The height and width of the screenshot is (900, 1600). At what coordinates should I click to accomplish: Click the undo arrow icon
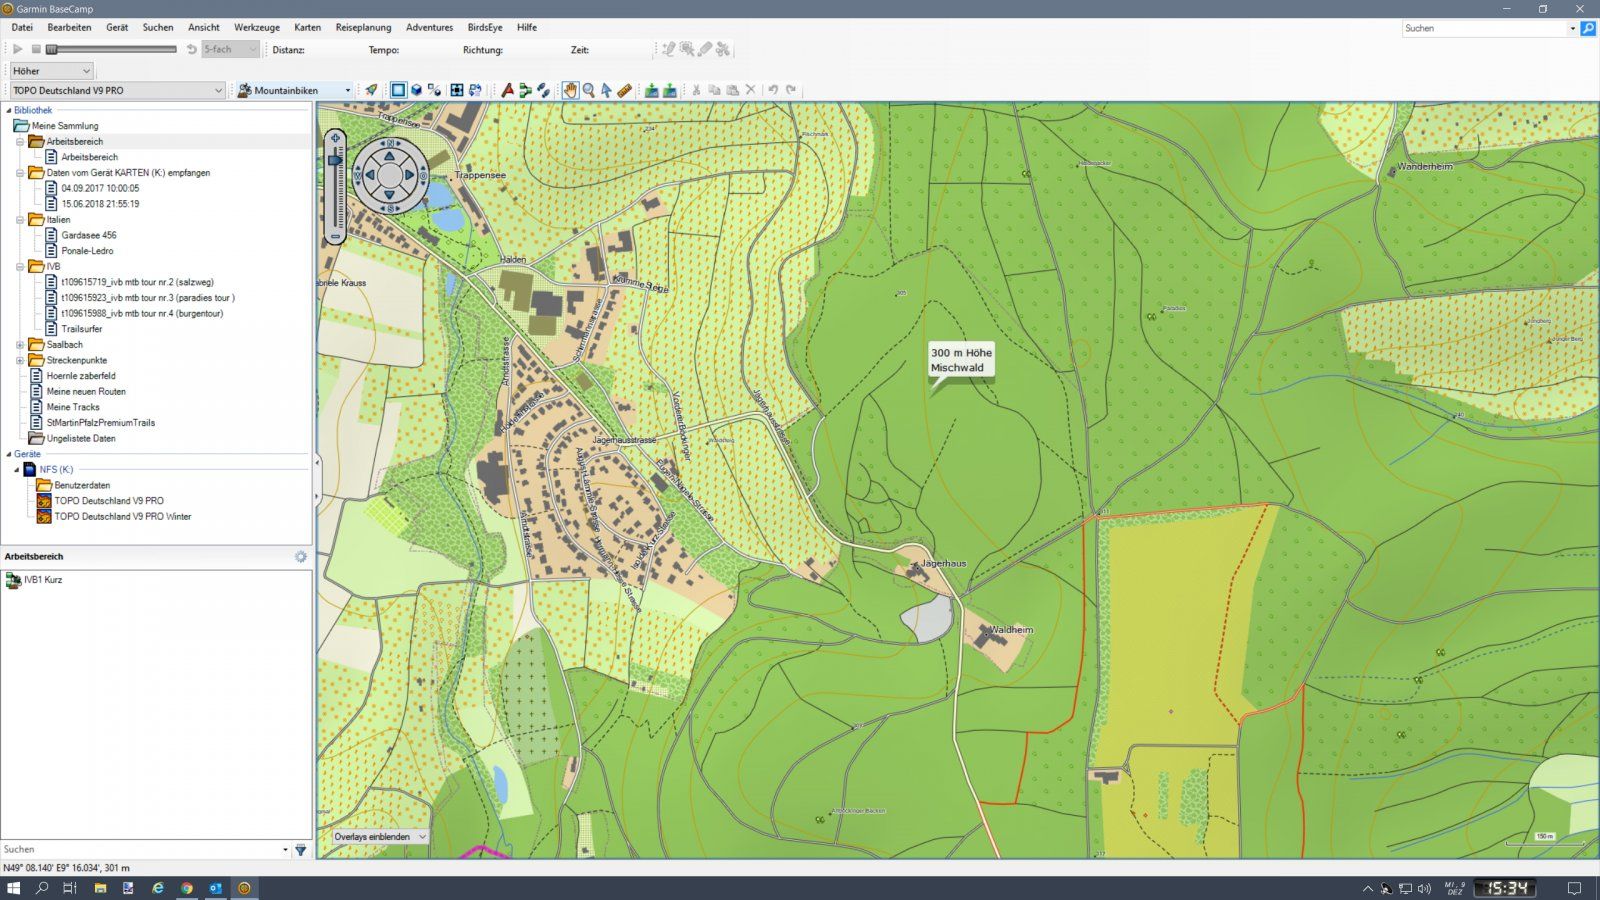[773, 90]
